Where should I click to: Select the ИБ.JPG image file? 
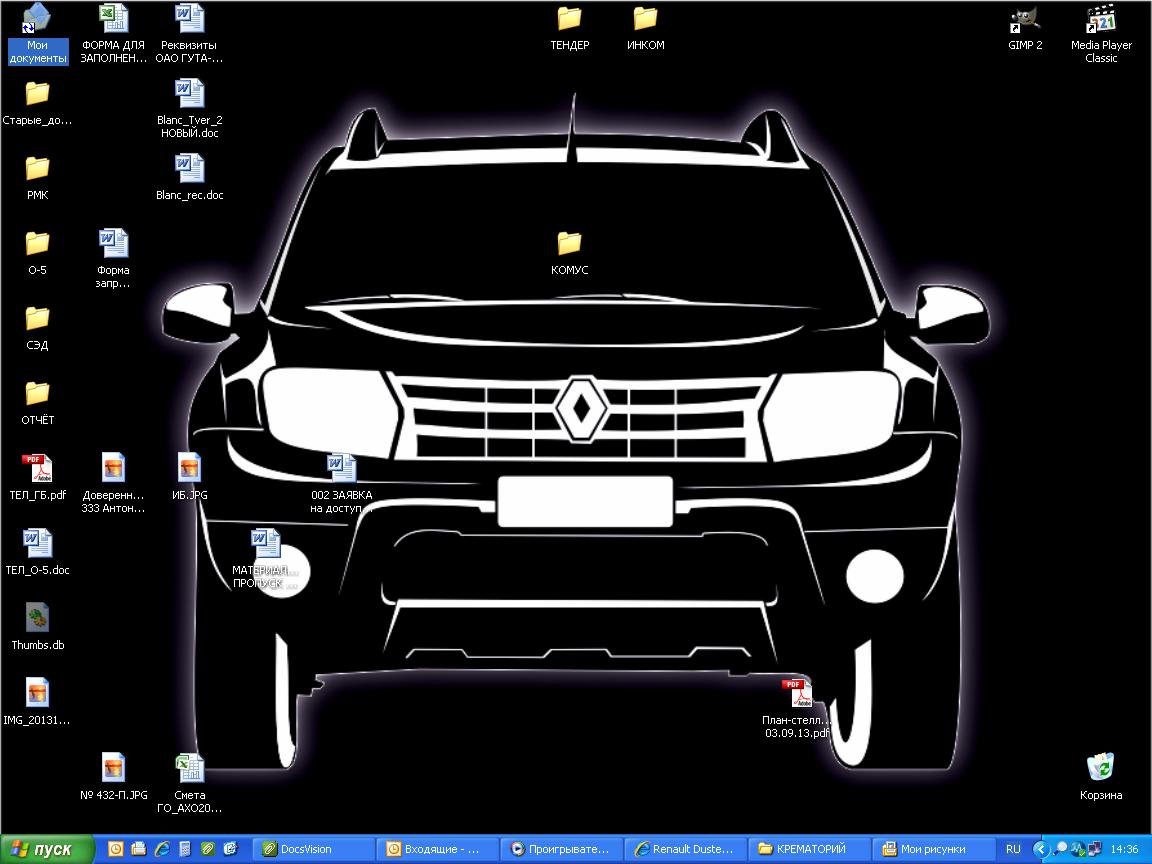point(189,478)
